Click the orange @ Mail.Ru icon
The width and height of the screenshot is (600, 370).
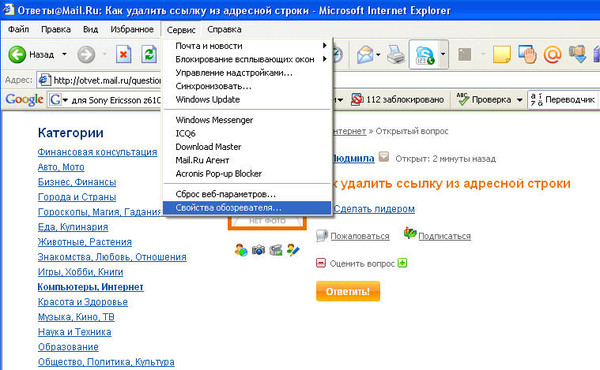pos(553,54)
